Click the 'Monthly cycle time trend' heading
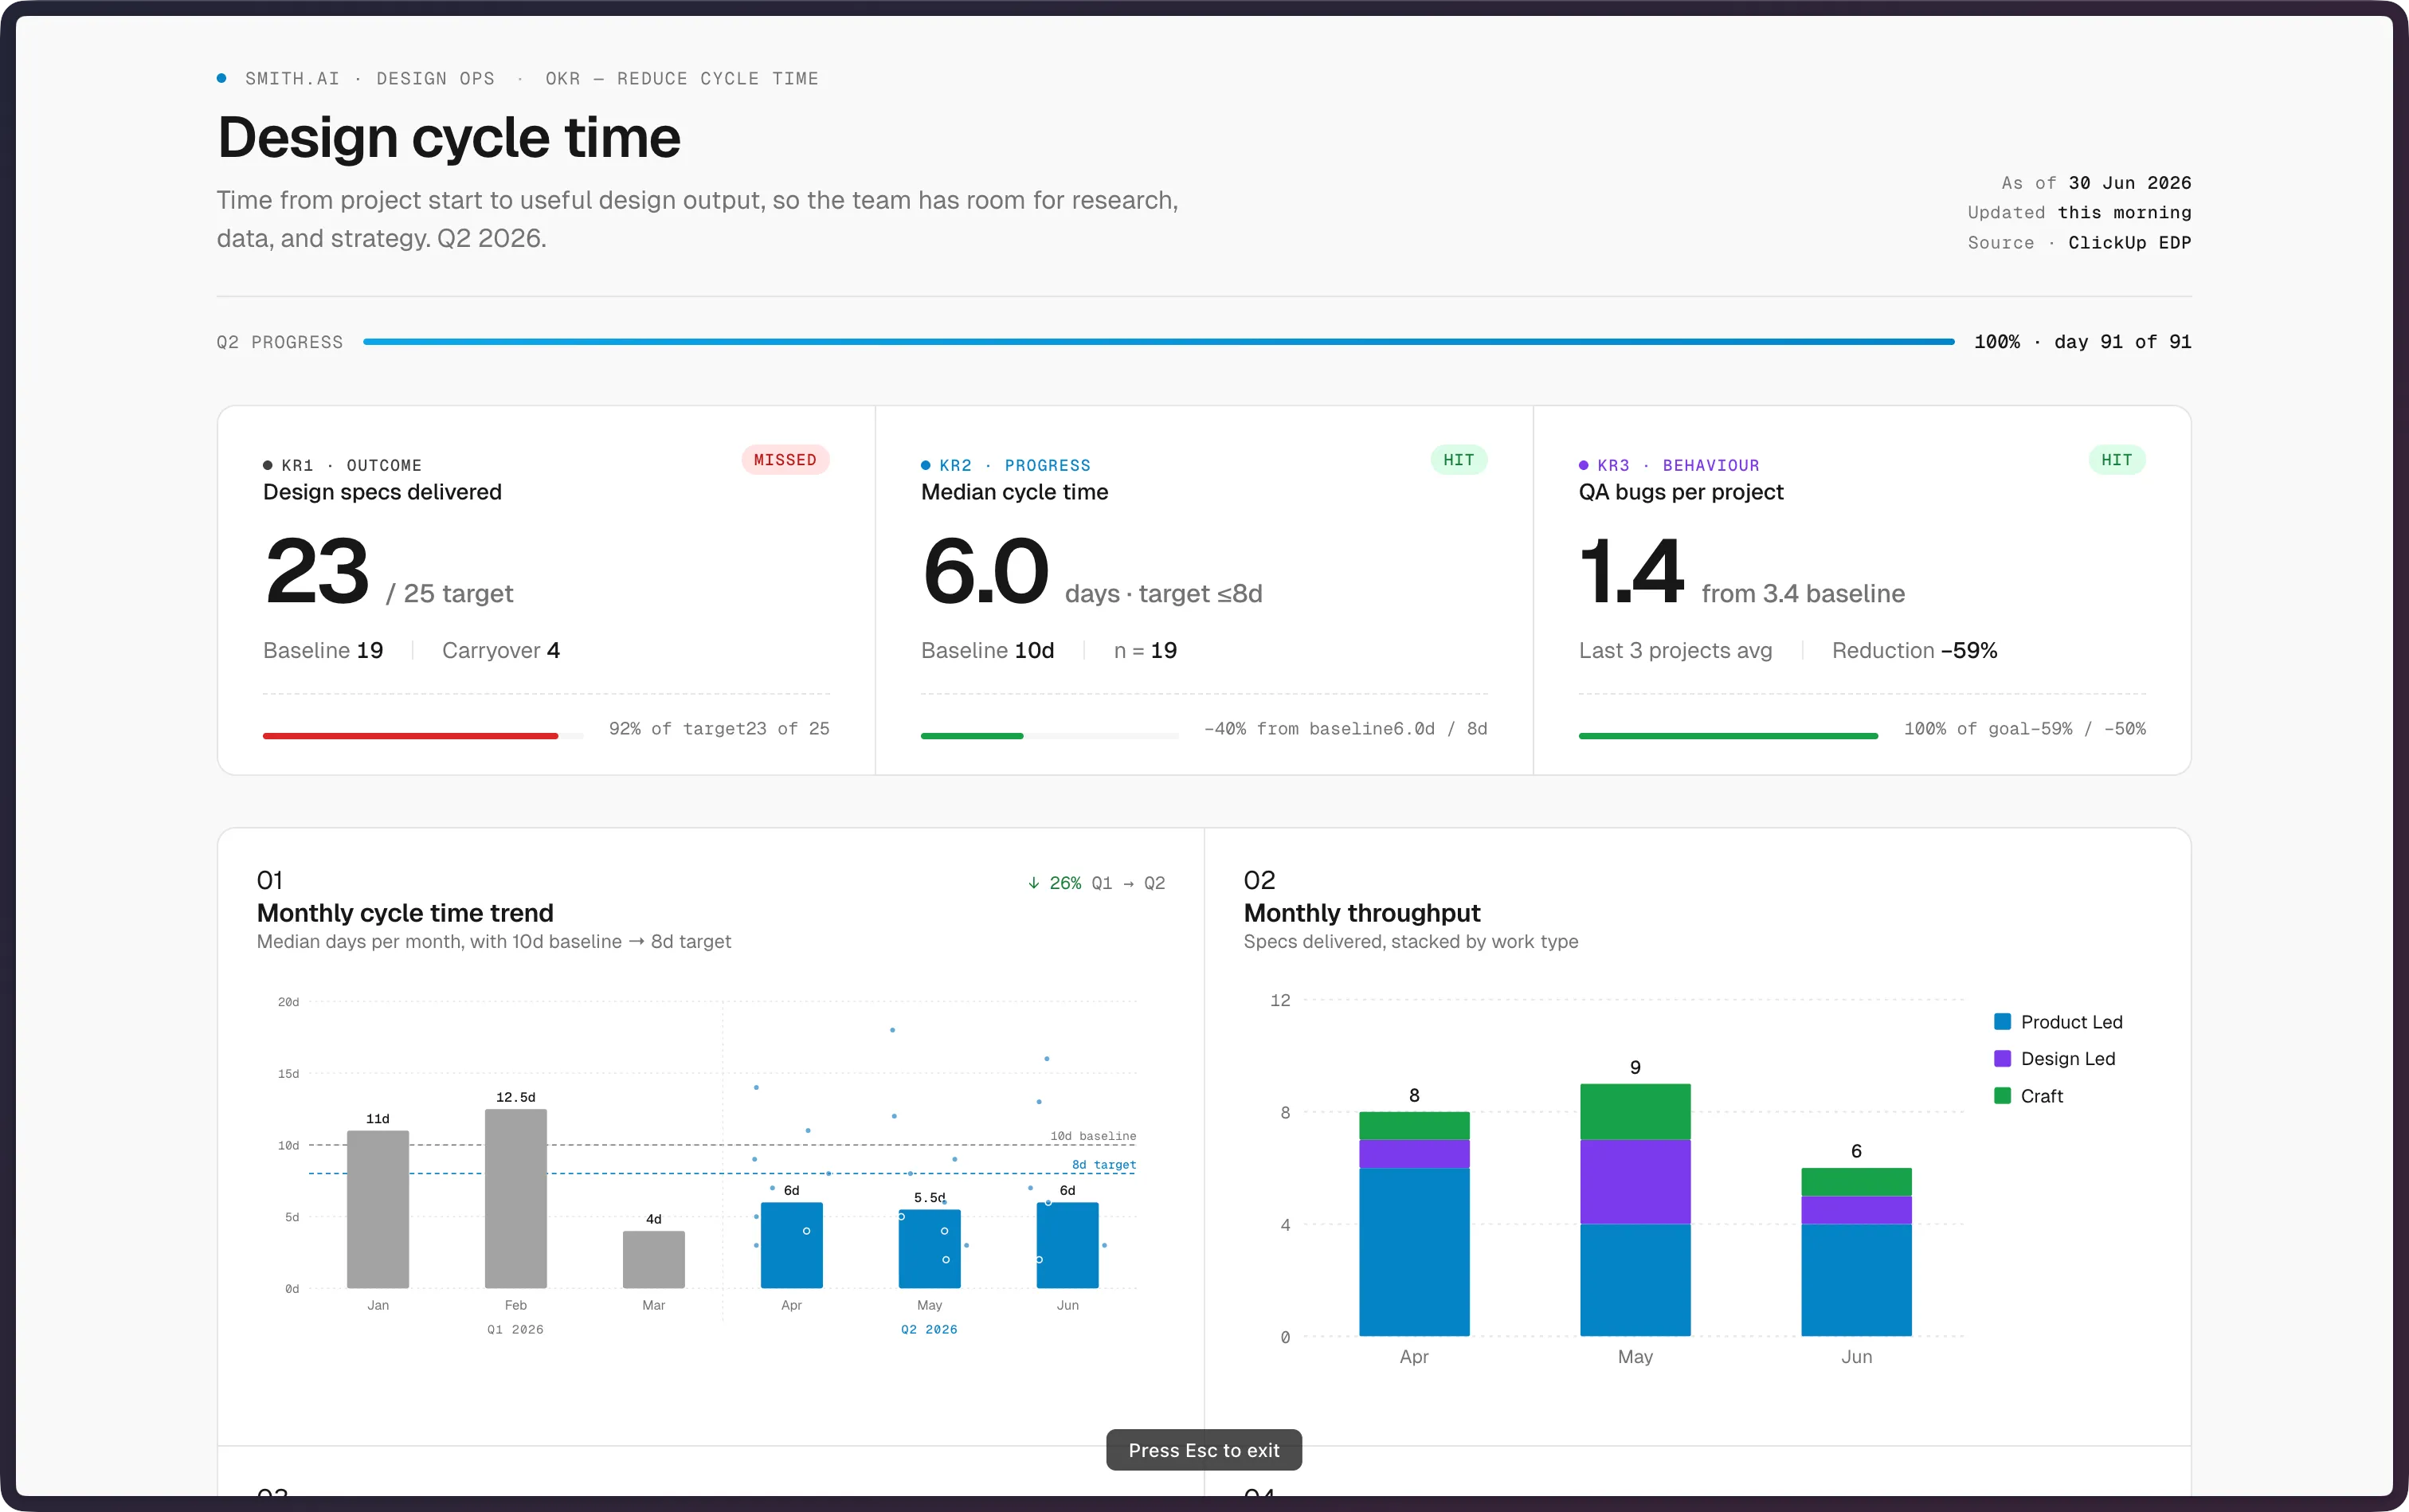Image resolution: width=2409 pixels, height=1512 pixels. 405,913
